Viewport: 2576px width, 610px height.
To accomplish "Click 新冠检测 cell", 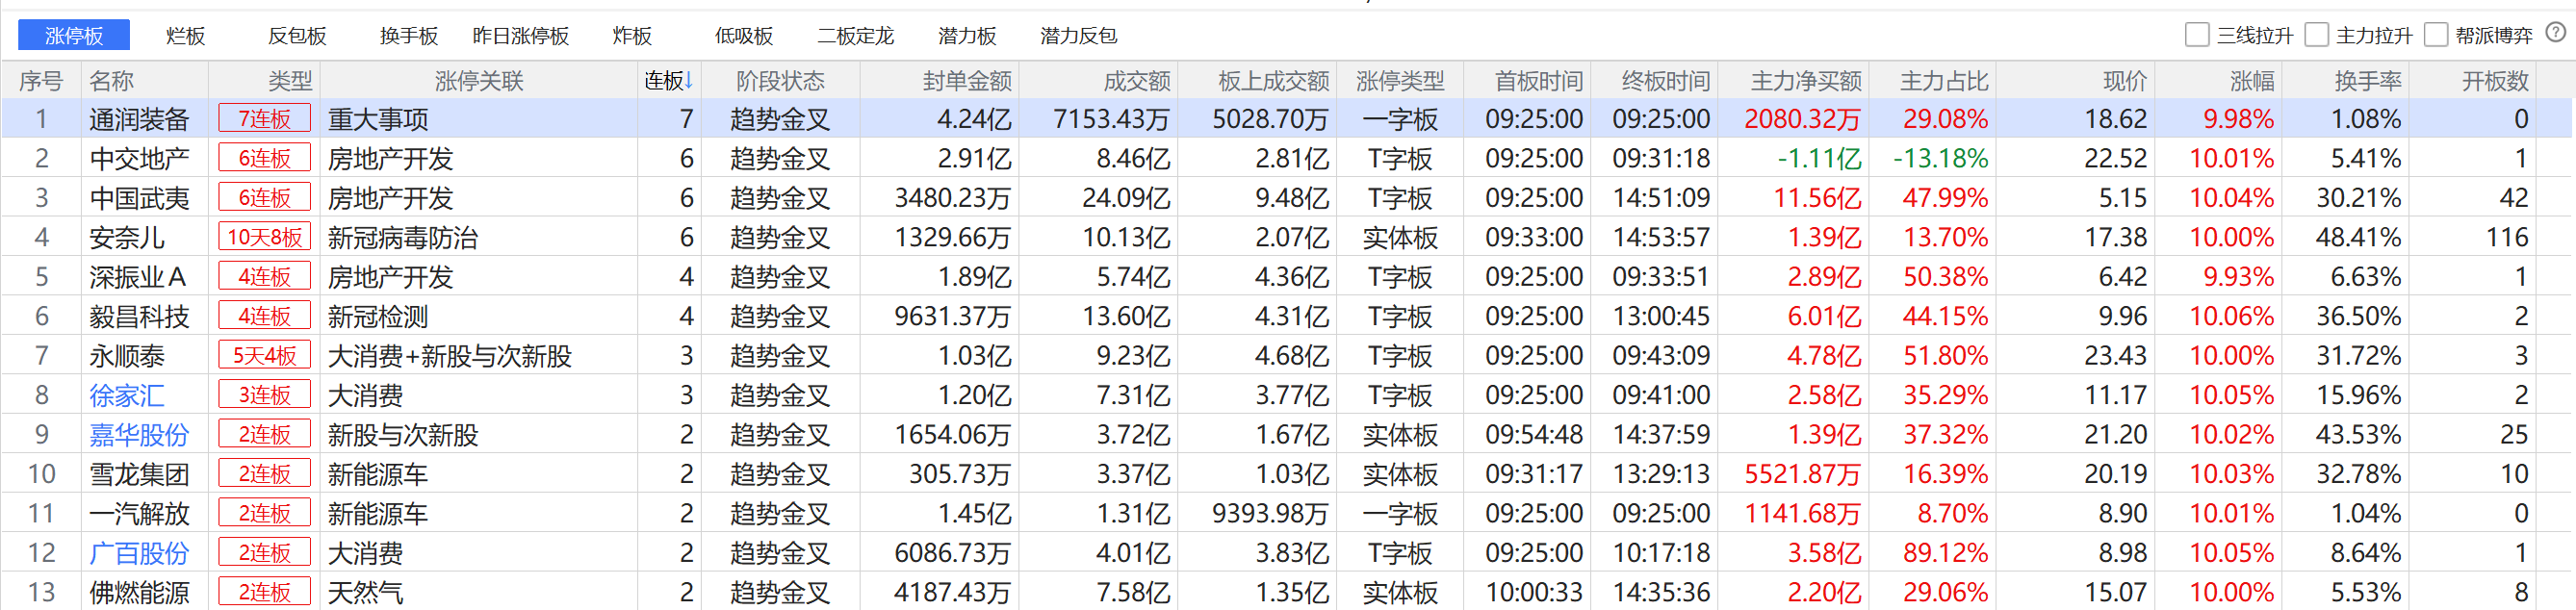I will [x=378, y=317].
